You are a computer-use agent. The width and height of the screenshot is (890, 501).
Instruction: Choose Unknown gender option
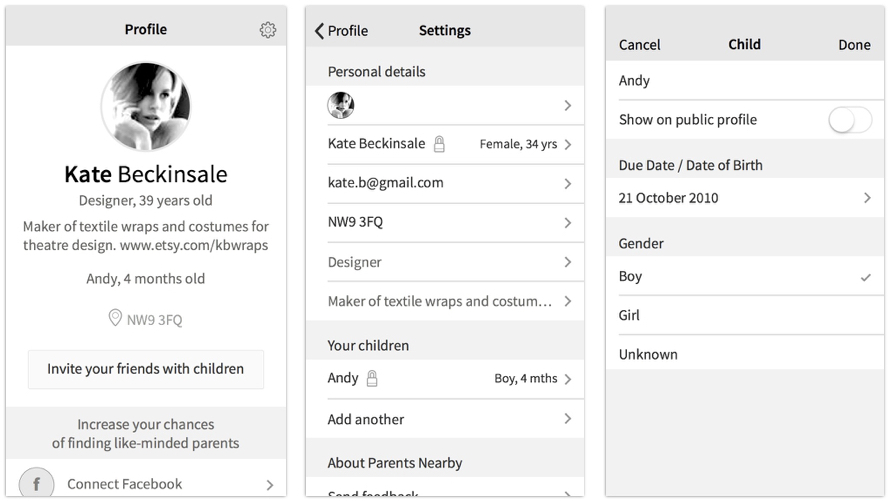coord(744,354)
